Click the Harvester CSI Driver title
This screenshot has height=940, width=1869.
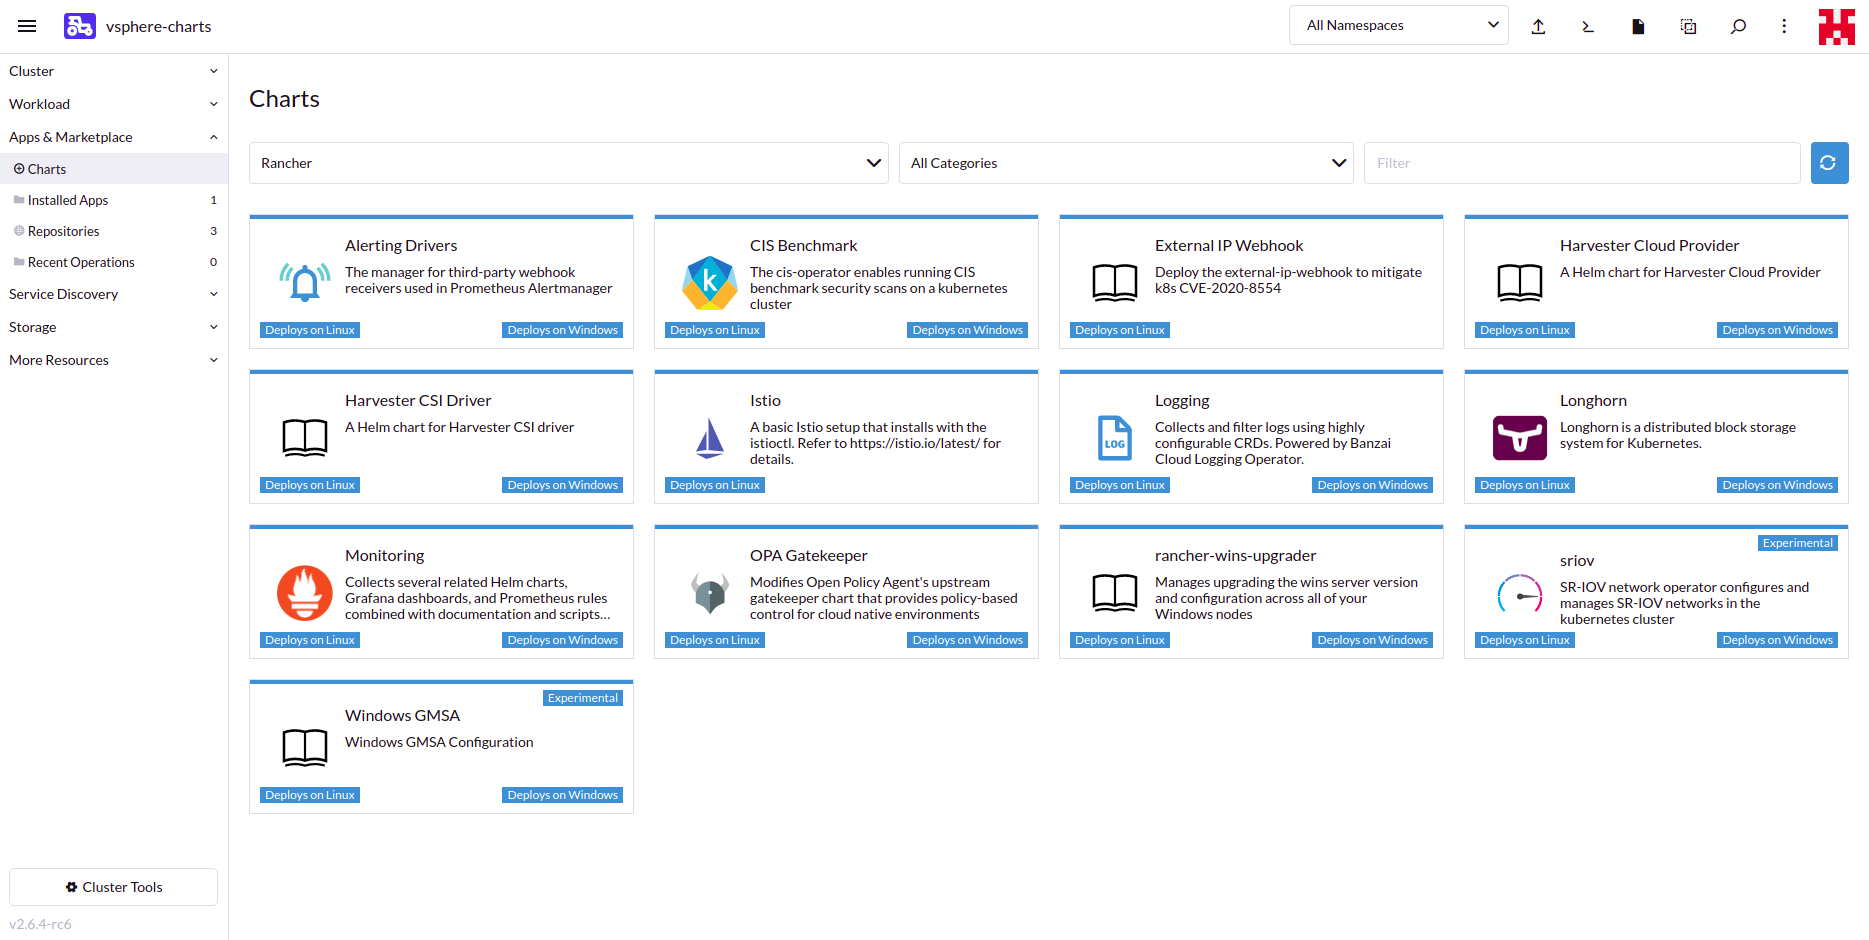tap(418, 401)
